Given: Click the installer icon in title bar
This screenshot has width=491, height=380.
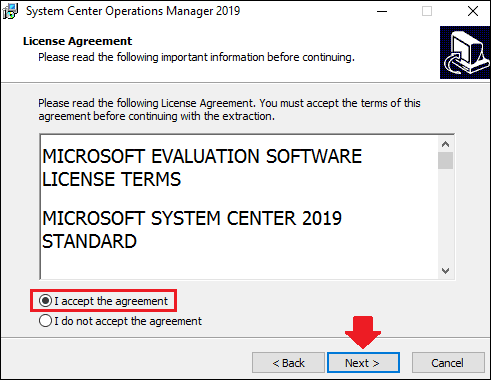Looking at the screenshot, I should point(10,11).
